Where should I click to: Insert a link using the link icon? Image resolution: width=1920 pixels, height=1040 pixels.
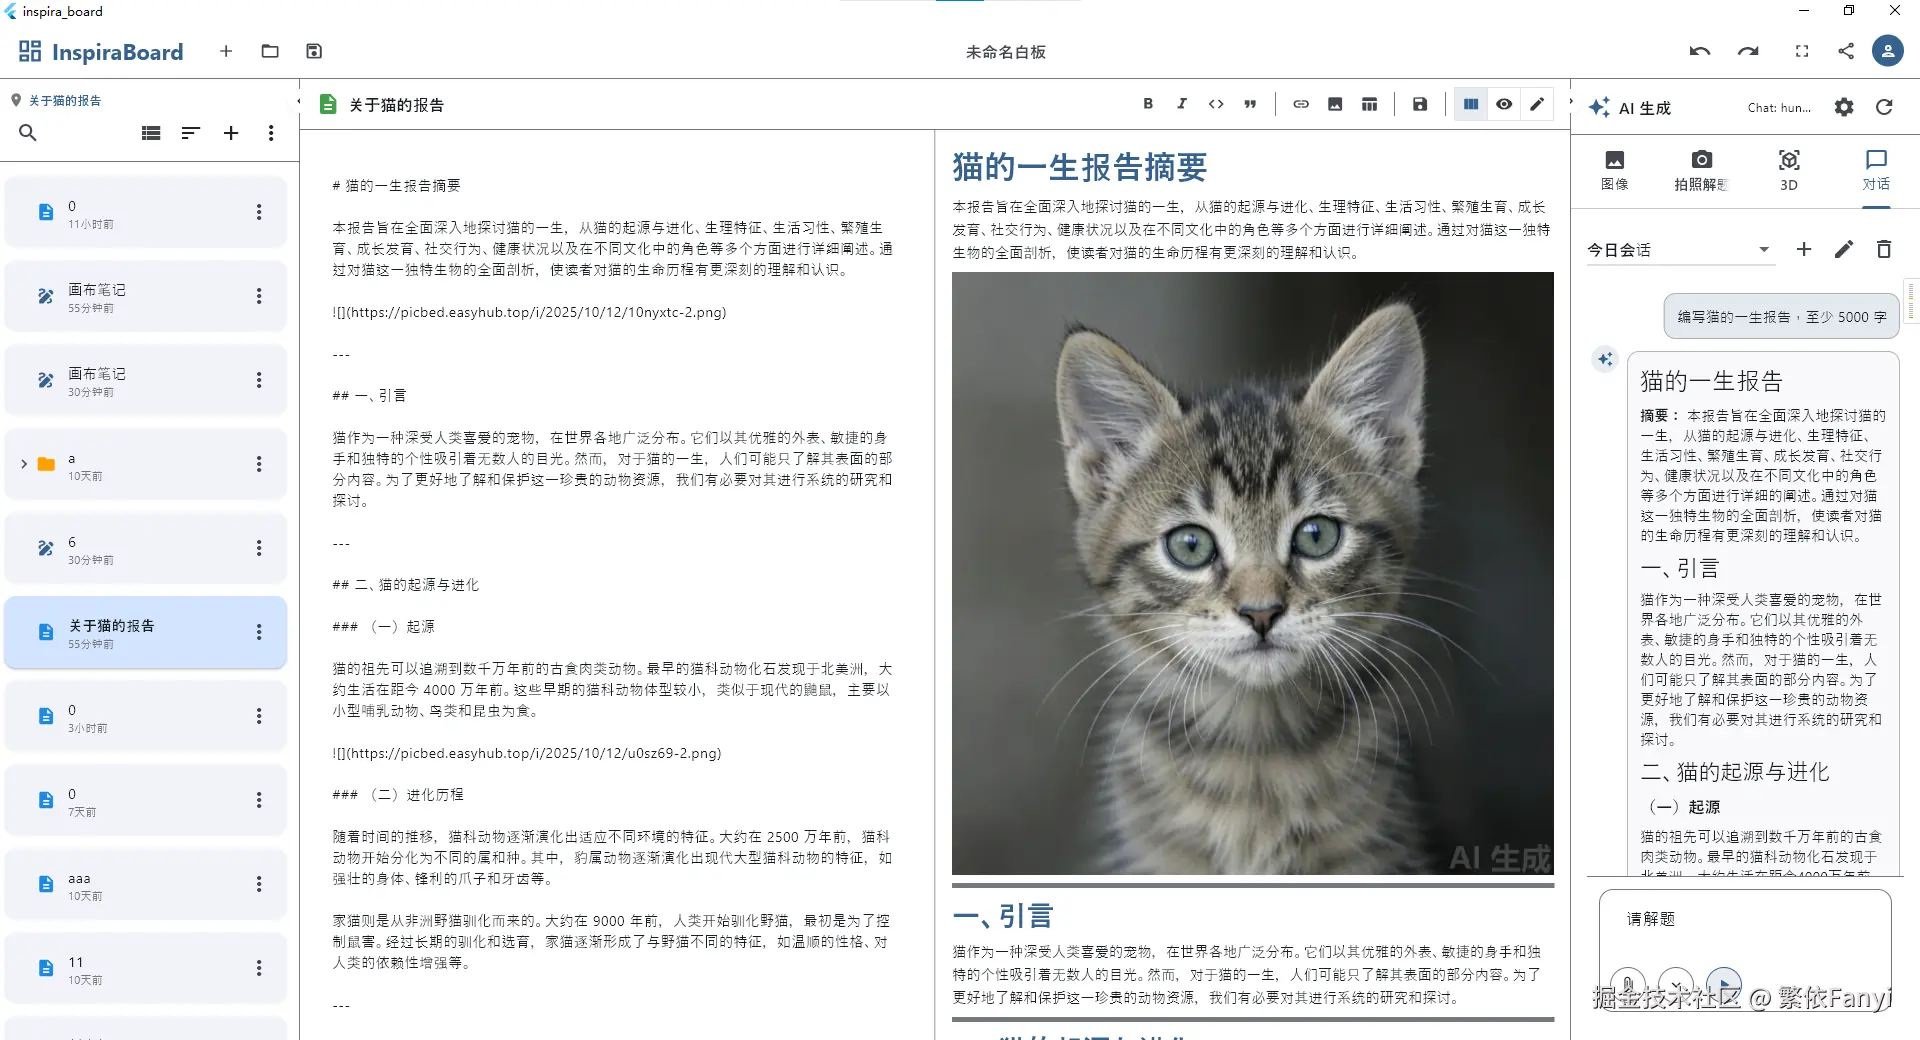(1301, 103)
